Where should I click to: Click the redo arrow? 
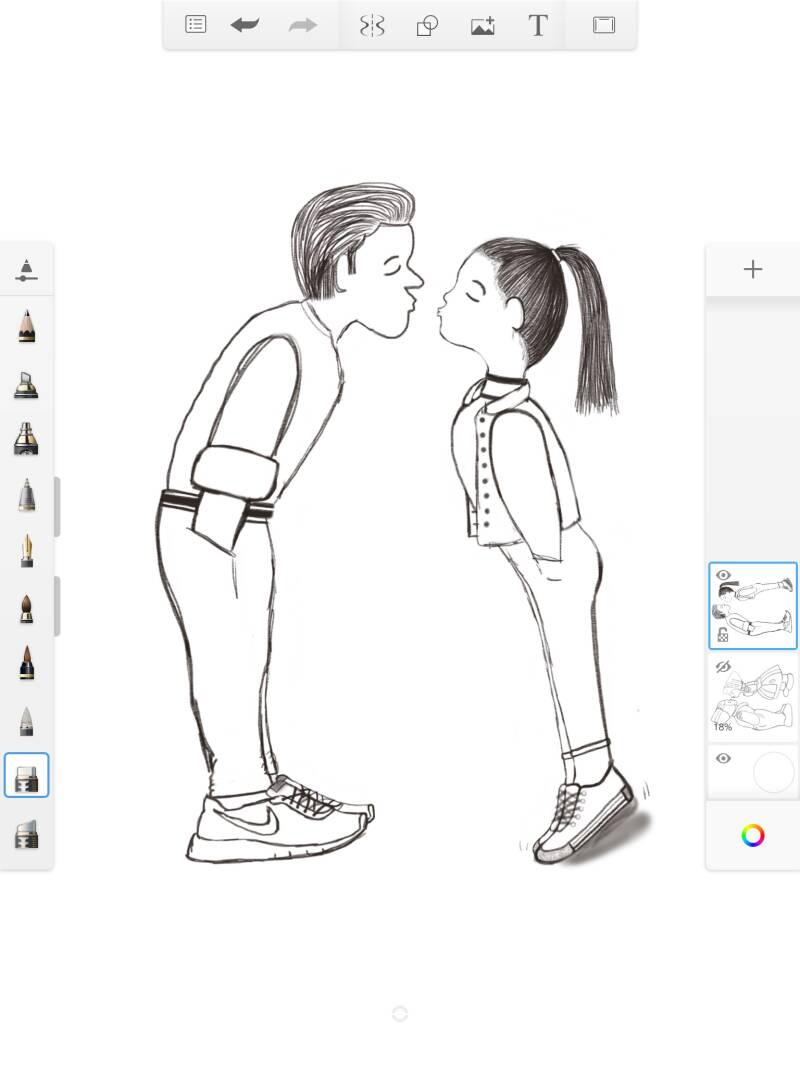click(302, 25)
